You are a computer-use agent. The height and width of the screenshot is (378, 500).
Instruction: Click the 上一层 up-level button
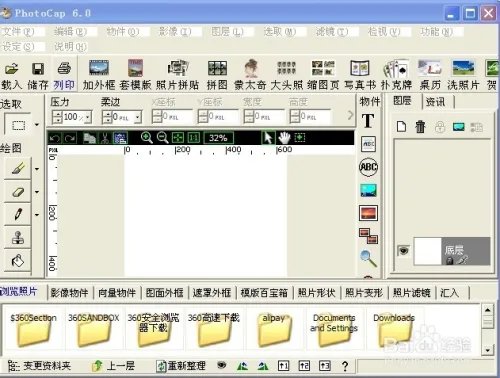[113, 366]
